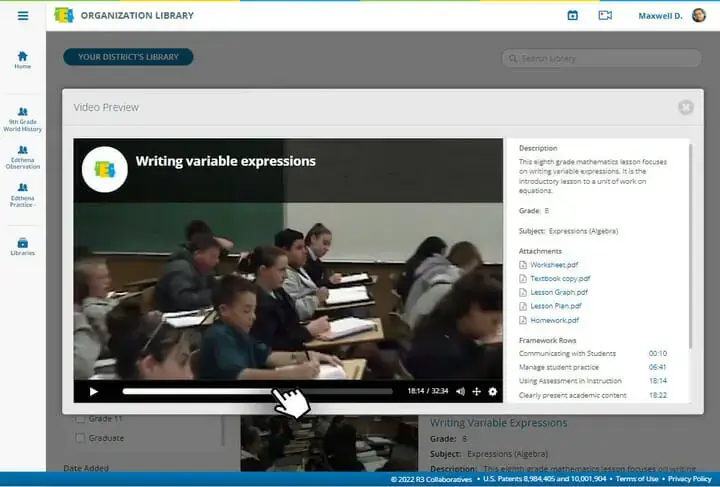Open Textbook copy.pdf attachment
The height and width of the screenshot is (487, 720).
pos(560,279)
